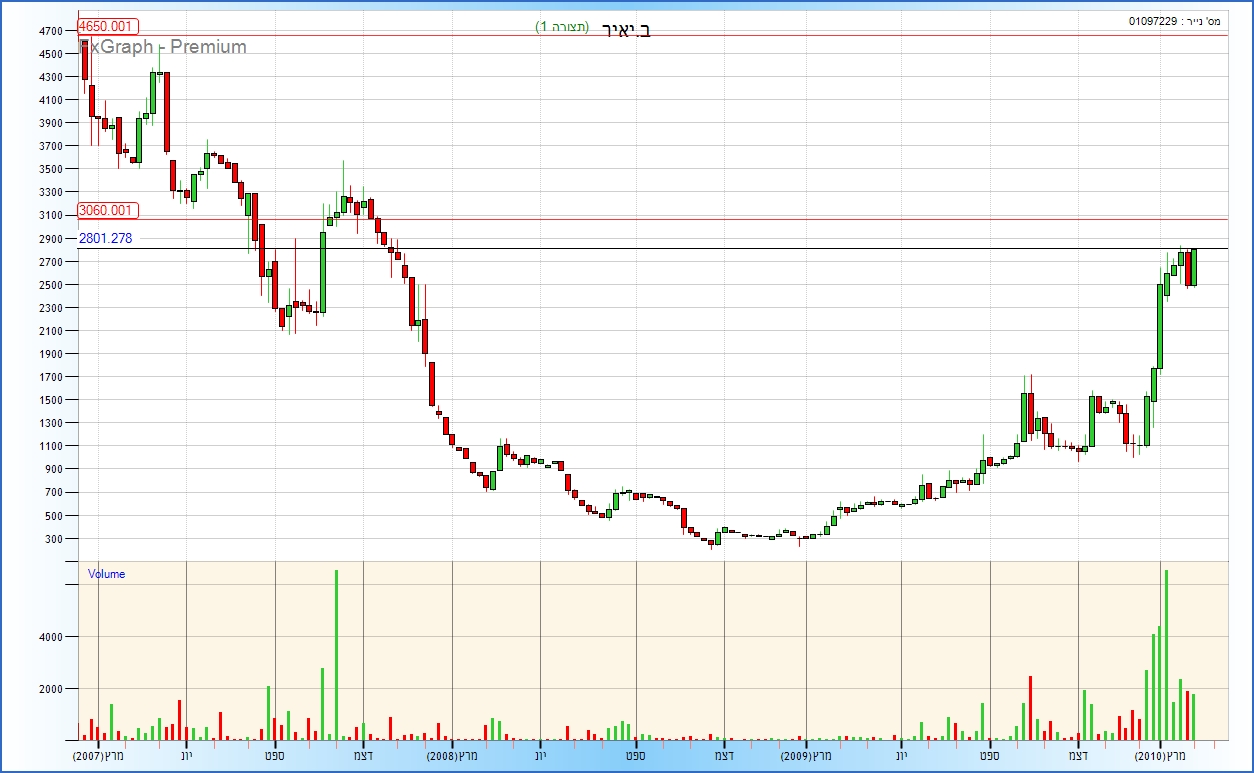Click the tallest green volume bar in late 2007
Viewport: 1254px width, 773px height.
pyautogui.click(x=336, y=655)
